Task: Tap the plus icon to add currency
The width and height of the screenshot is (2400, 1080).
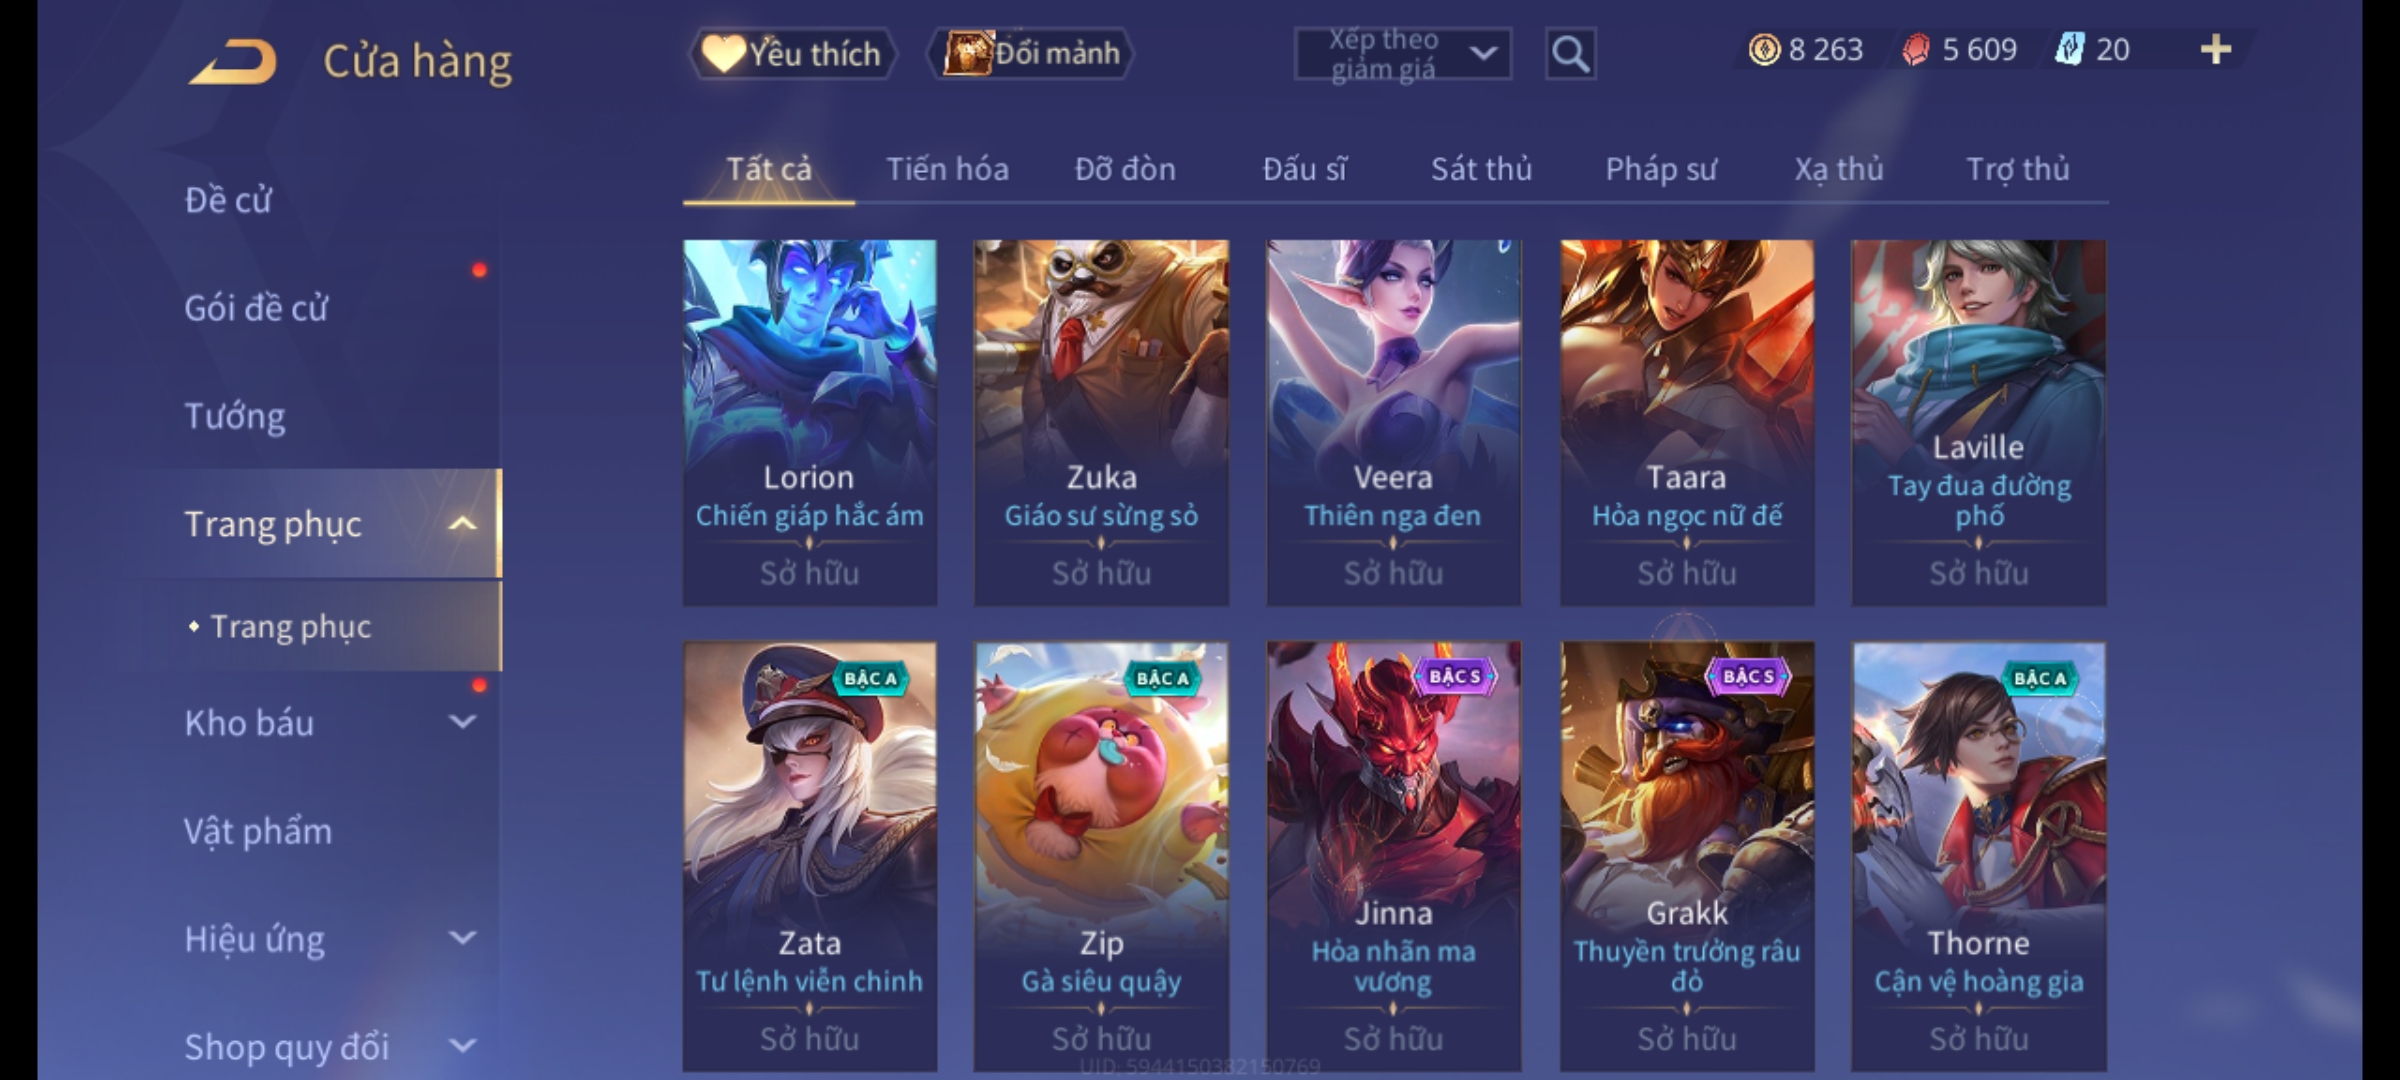Action: pos(2216,49)
